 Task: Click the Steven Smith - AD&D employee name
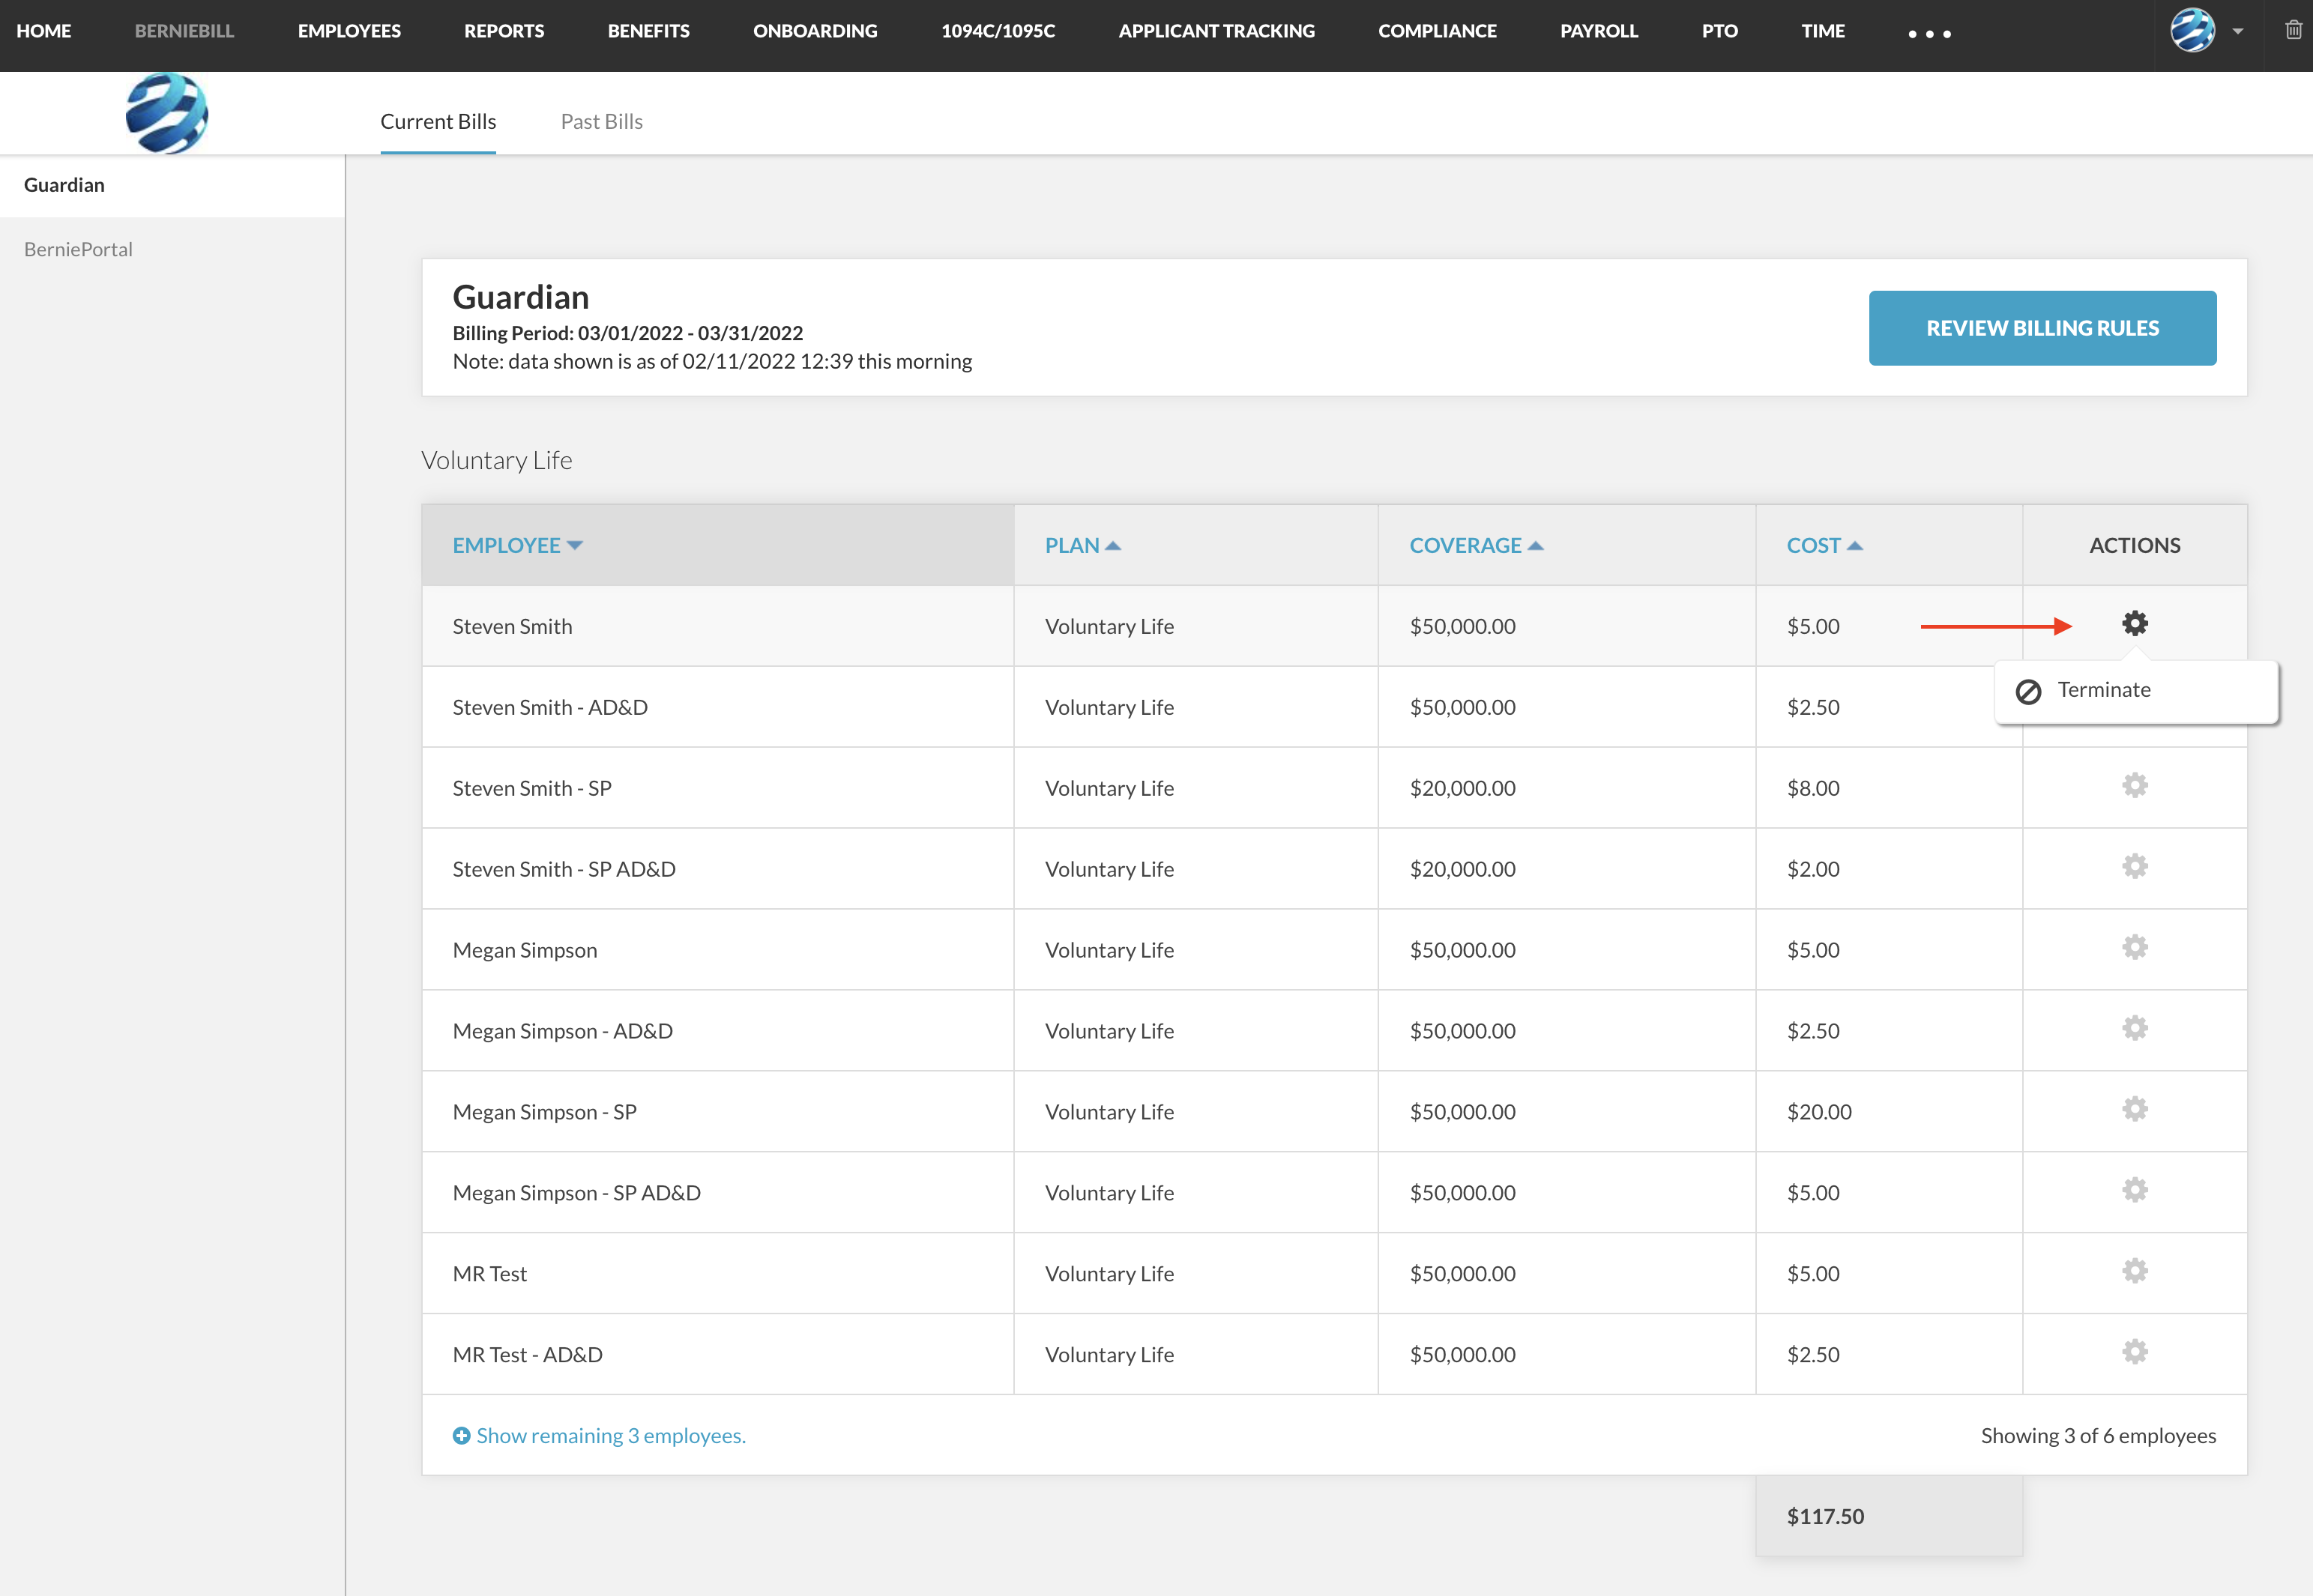click(x=550, y=707)
